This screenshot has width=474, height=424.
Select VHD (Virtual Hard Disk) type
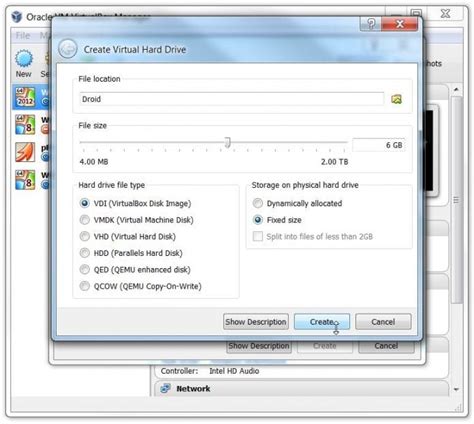coord(85,236)
